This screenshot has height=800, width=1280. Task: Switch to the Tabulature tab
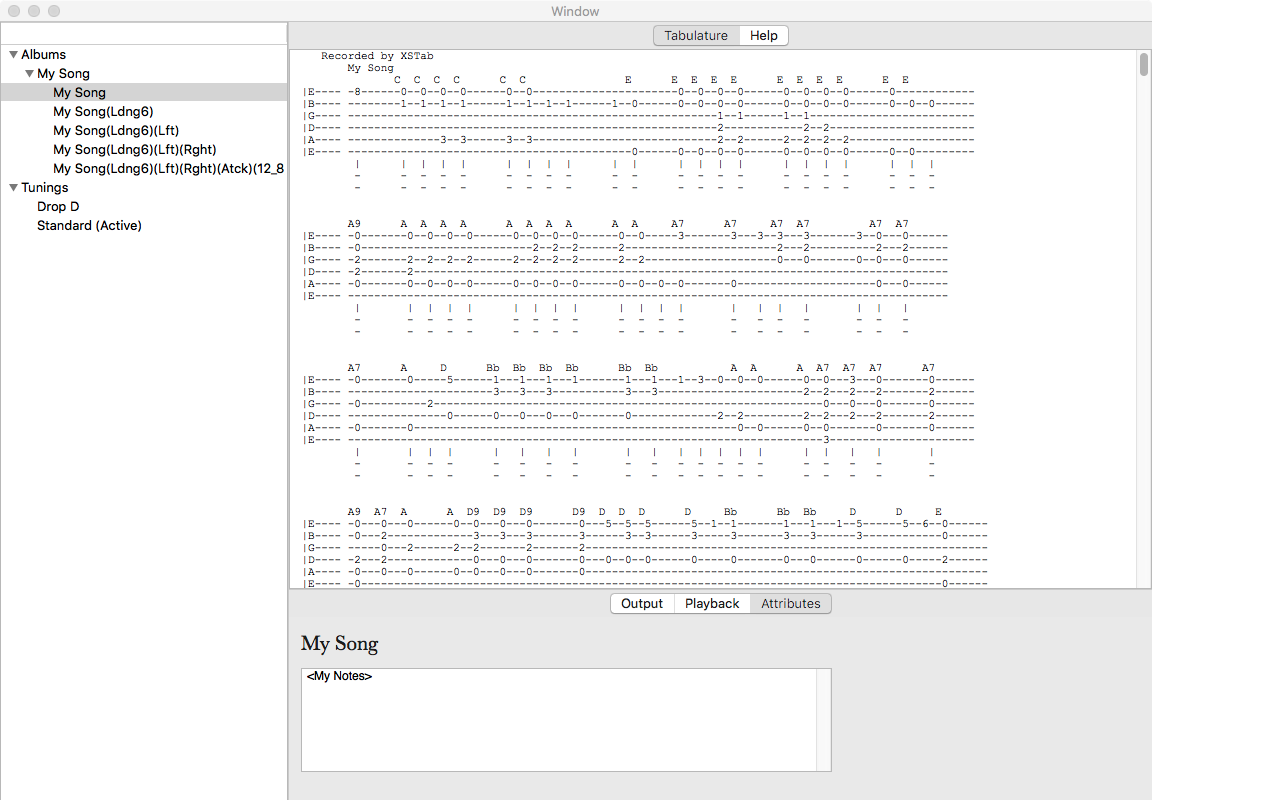click(x=696, y=35)
